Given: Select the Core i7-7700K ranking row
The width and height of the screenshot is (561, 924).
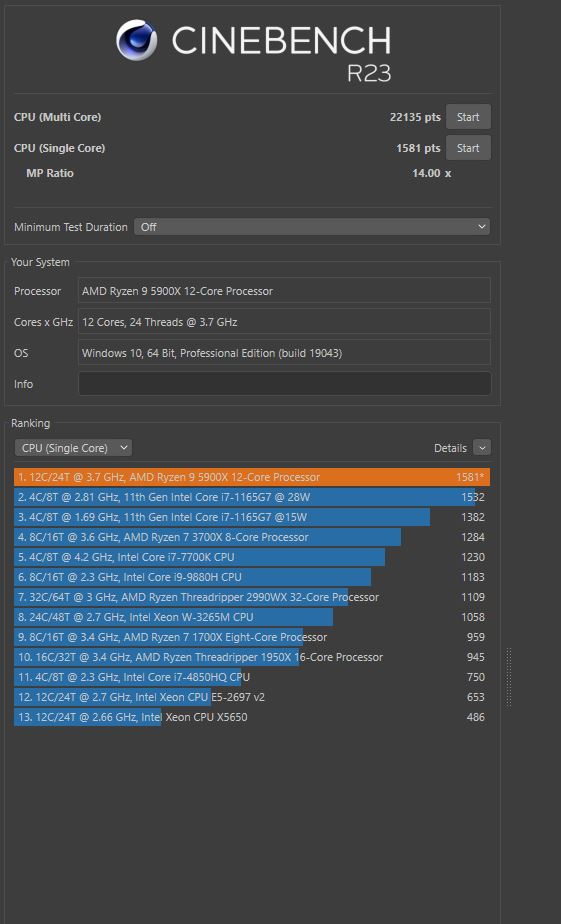Looking at the screenshot, I should pyautogui.click(x=252, y=557).
